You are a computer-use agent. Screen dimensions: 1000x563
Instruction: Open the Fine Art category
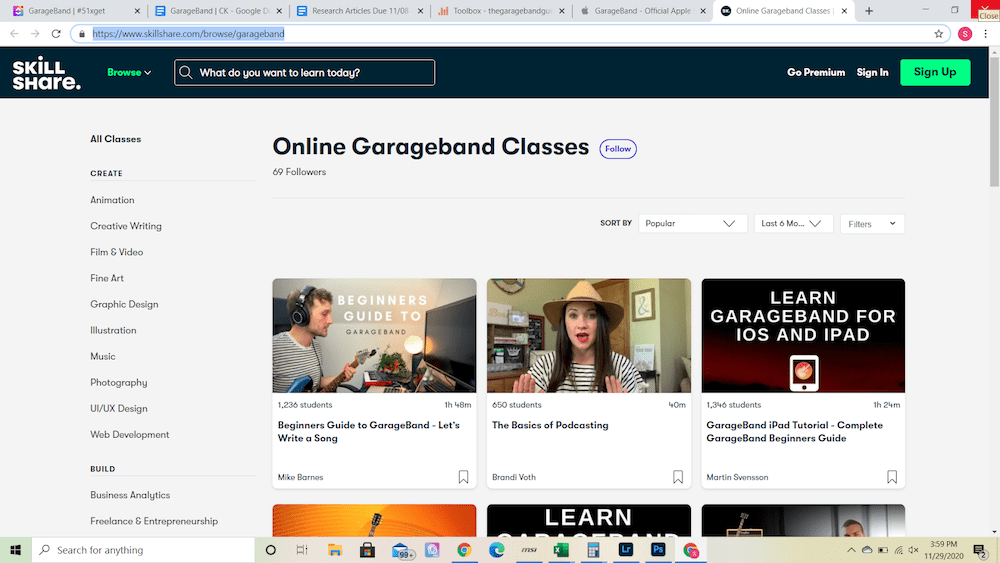pyautogui.click(x=107, y=278)
